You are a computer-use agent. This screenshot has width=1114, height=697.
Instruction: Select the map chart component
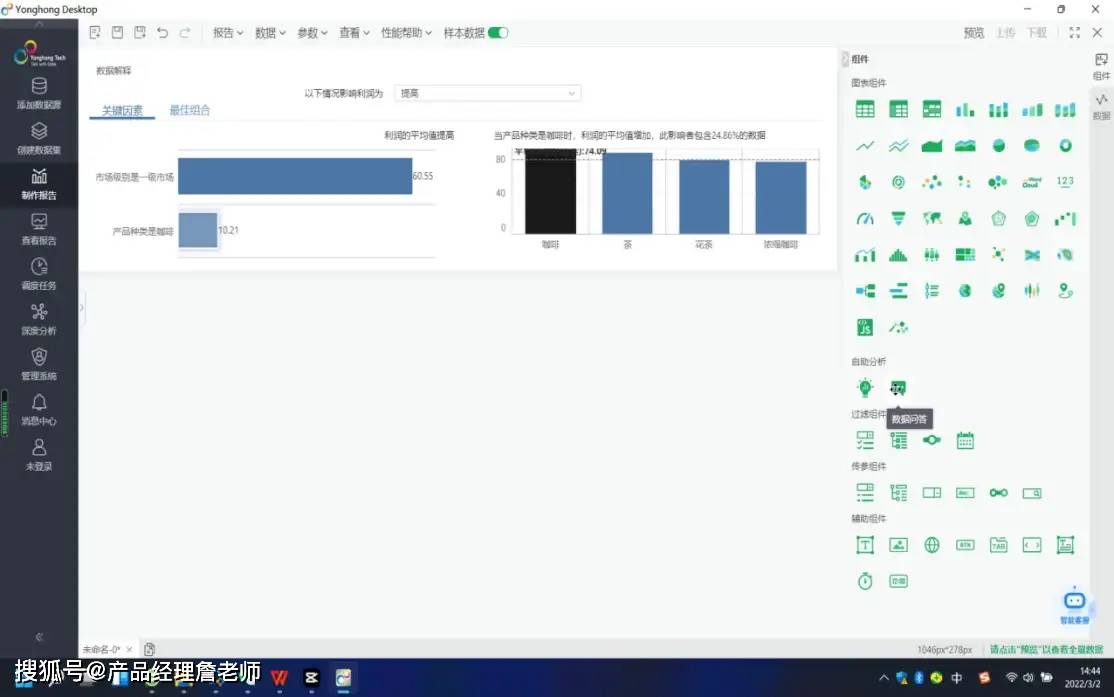pyautogui.click(x=932, y=218)
